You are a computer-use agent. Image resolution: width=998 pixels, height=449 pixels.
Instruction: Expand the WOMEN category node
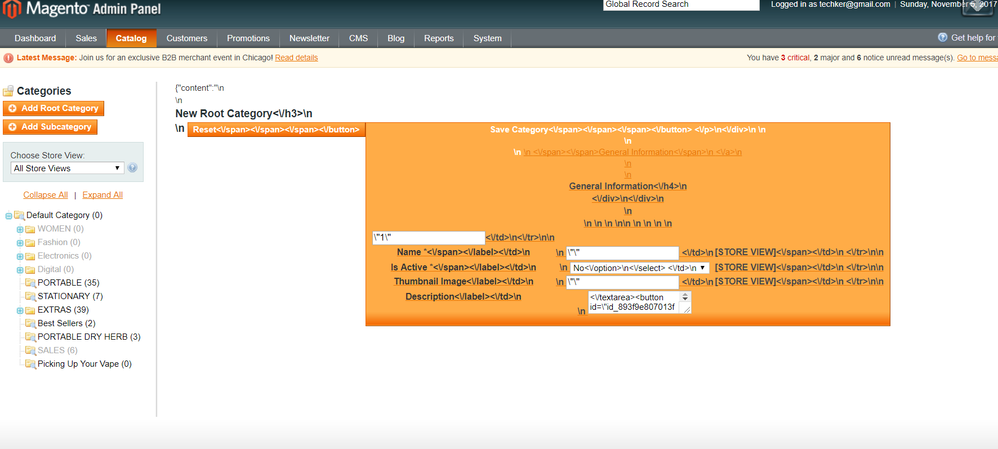[20, 229]
